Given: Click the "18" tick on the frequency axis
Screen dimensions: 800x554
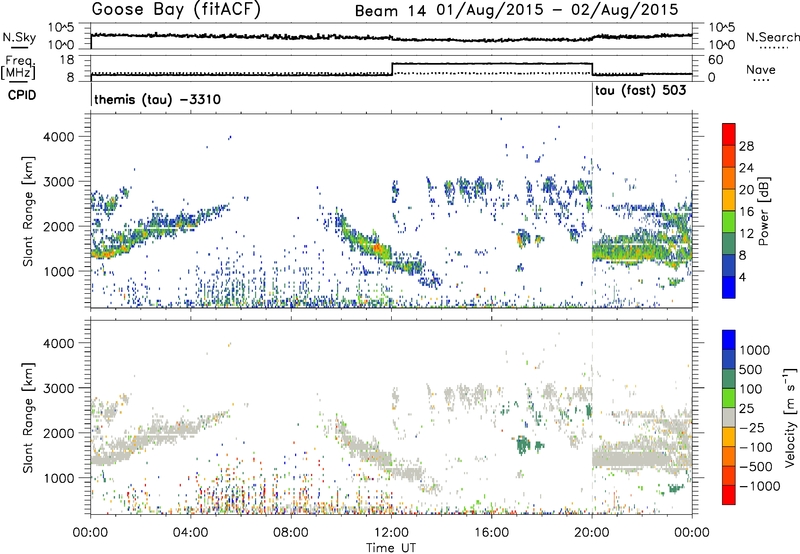Looking at the screenshot, I should click(x=67, y=60).
